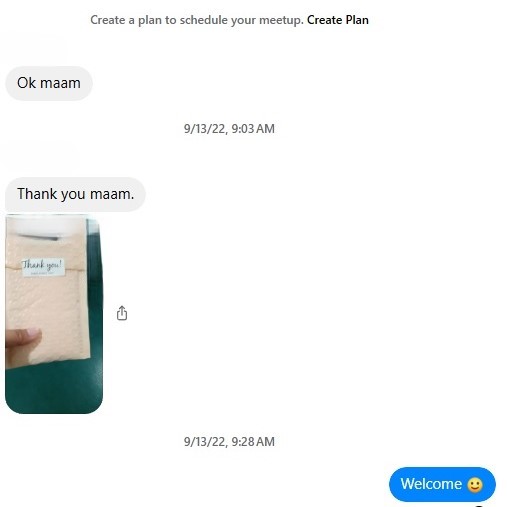Click the seen indicator below Welcome bubble

(479, 505)
